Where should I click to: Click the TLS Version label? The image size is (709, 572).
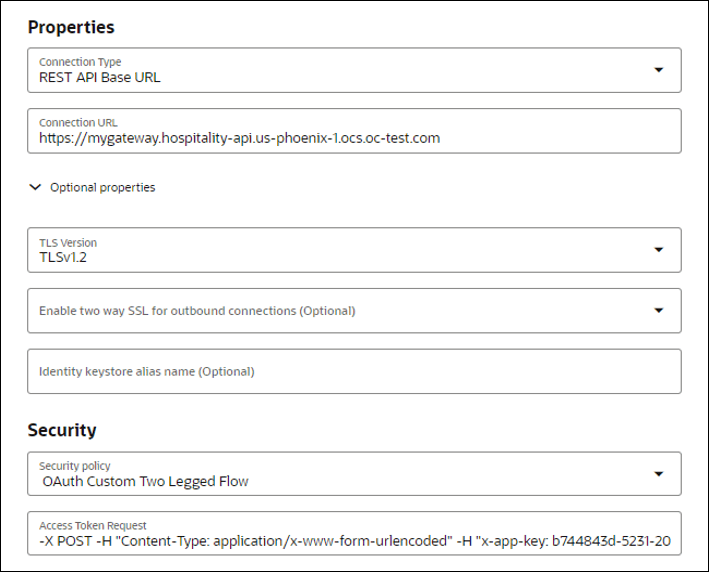tap(68, 243)
